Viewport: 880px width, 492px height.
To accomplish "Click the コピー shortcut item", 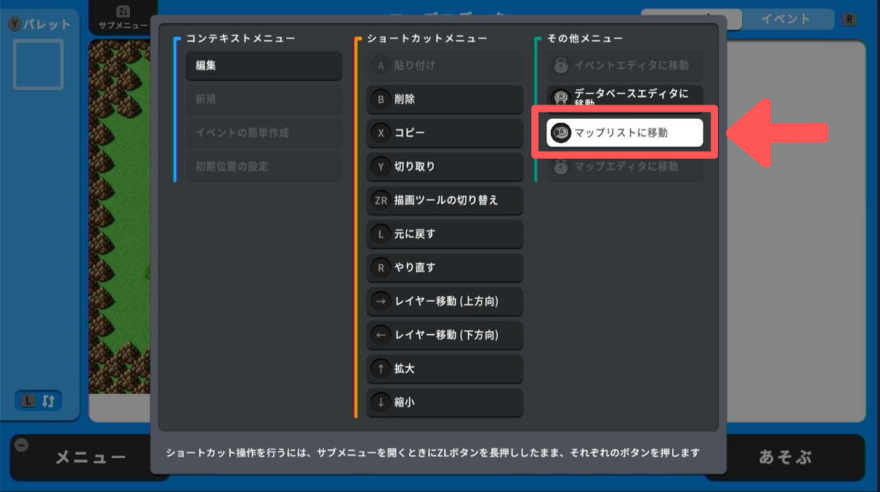I will [x=444, y=133].
